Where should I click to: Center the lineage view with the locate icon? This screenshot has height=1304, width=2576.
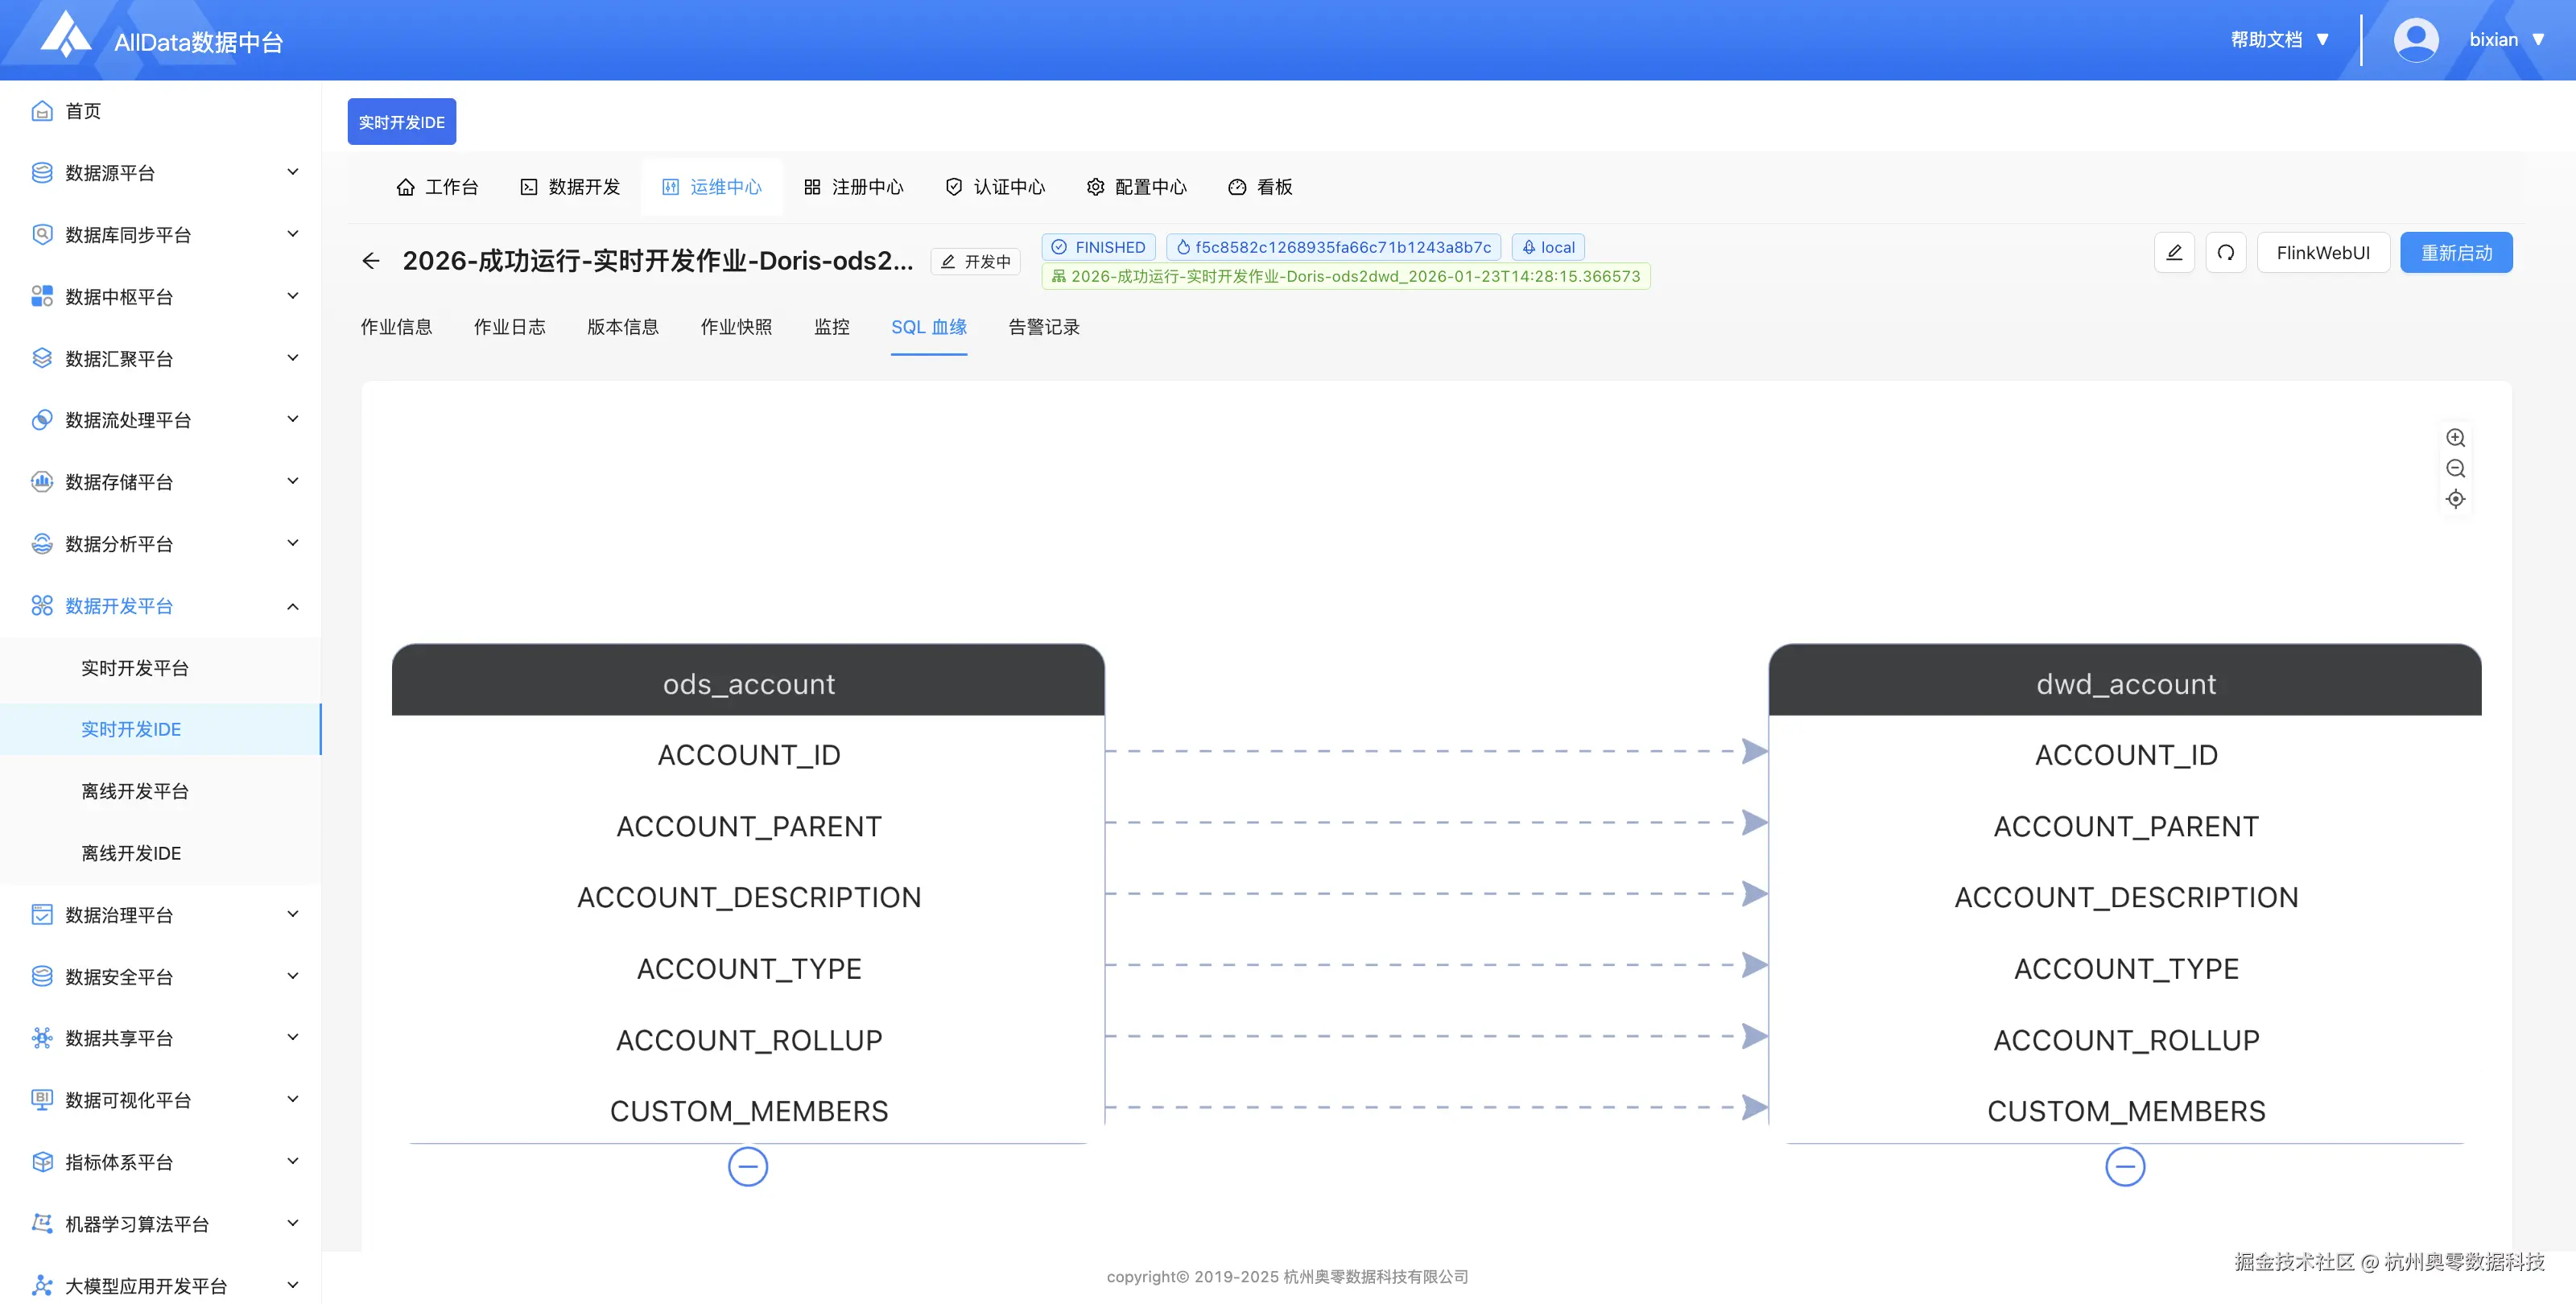(x=2456, y=498)
